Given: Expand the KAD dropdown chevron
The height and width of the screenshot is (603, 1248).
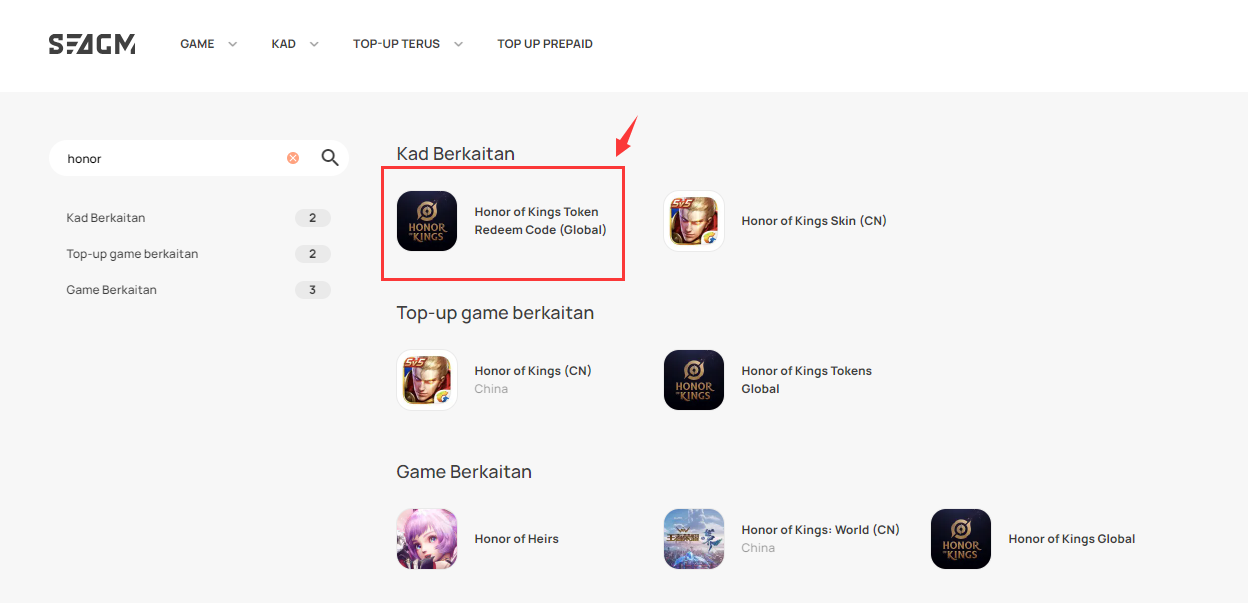Looking at the screenshot, I should (x=314, y=44).
